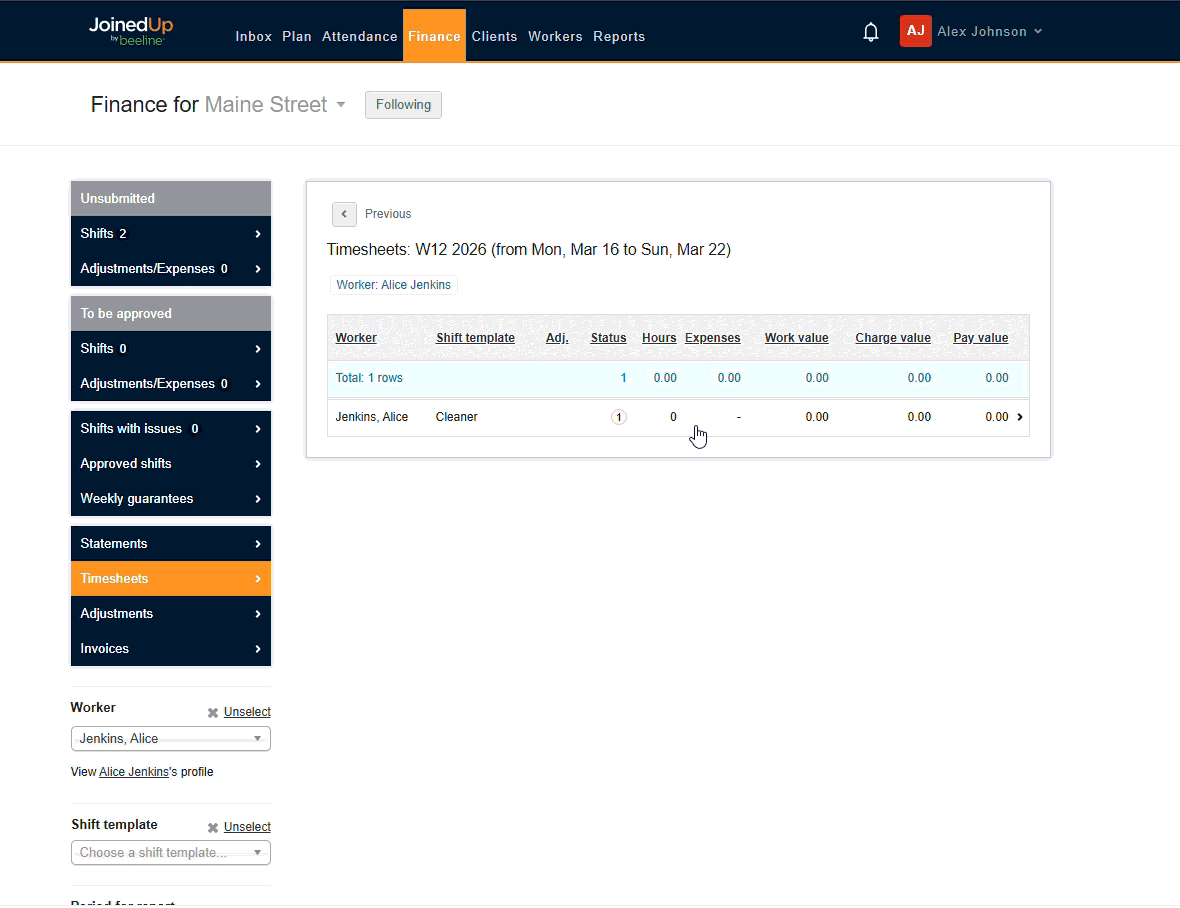Open Jenkins, Alice row via right chevron
Image resolution: width=1180 pixels, height=908 pixels.
(1019, 417)
